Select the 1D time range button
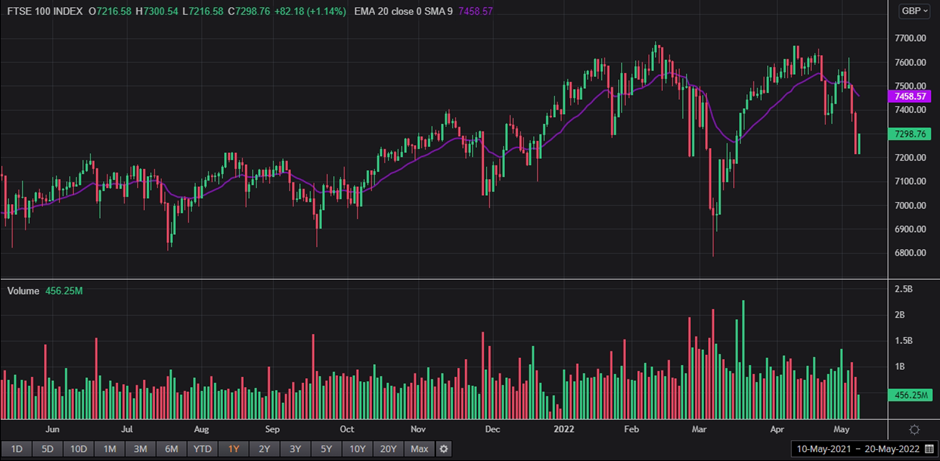This screenshot has height=461, width=940. pyautogui.click(x=17, y=448)
